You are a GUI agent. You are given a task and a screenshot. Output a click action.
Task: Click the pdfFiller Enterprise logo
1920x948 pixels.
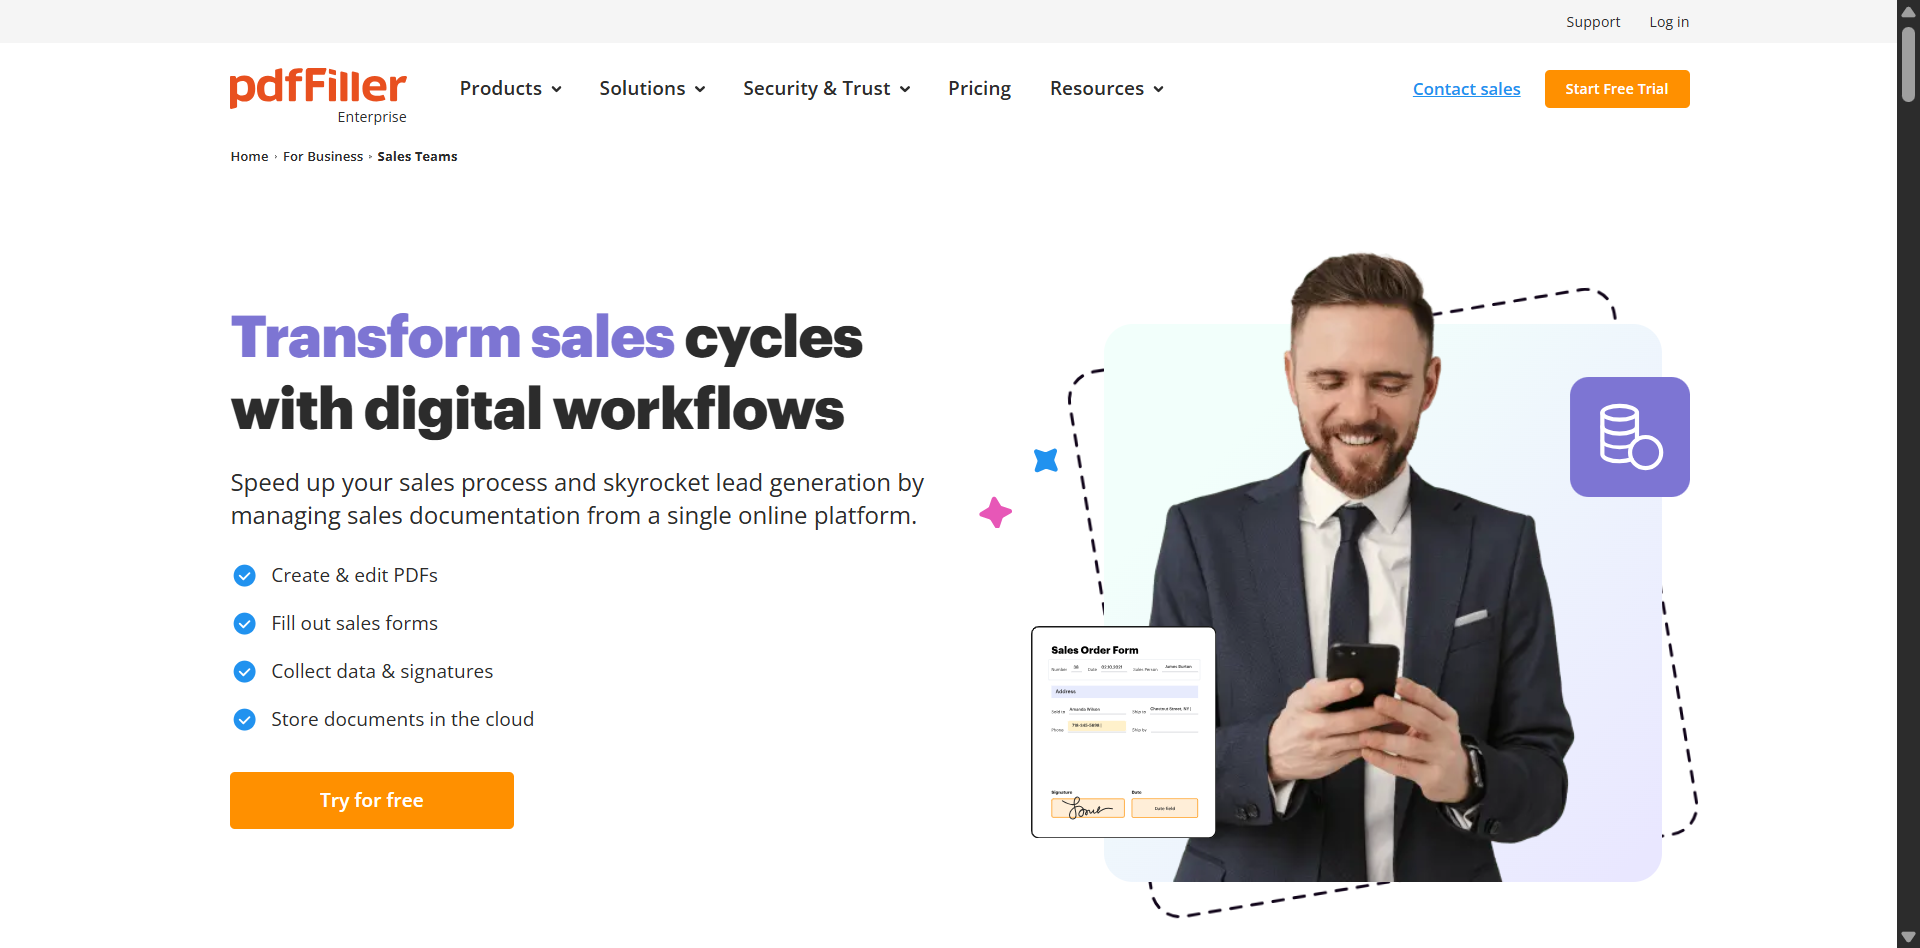(318, 95)
